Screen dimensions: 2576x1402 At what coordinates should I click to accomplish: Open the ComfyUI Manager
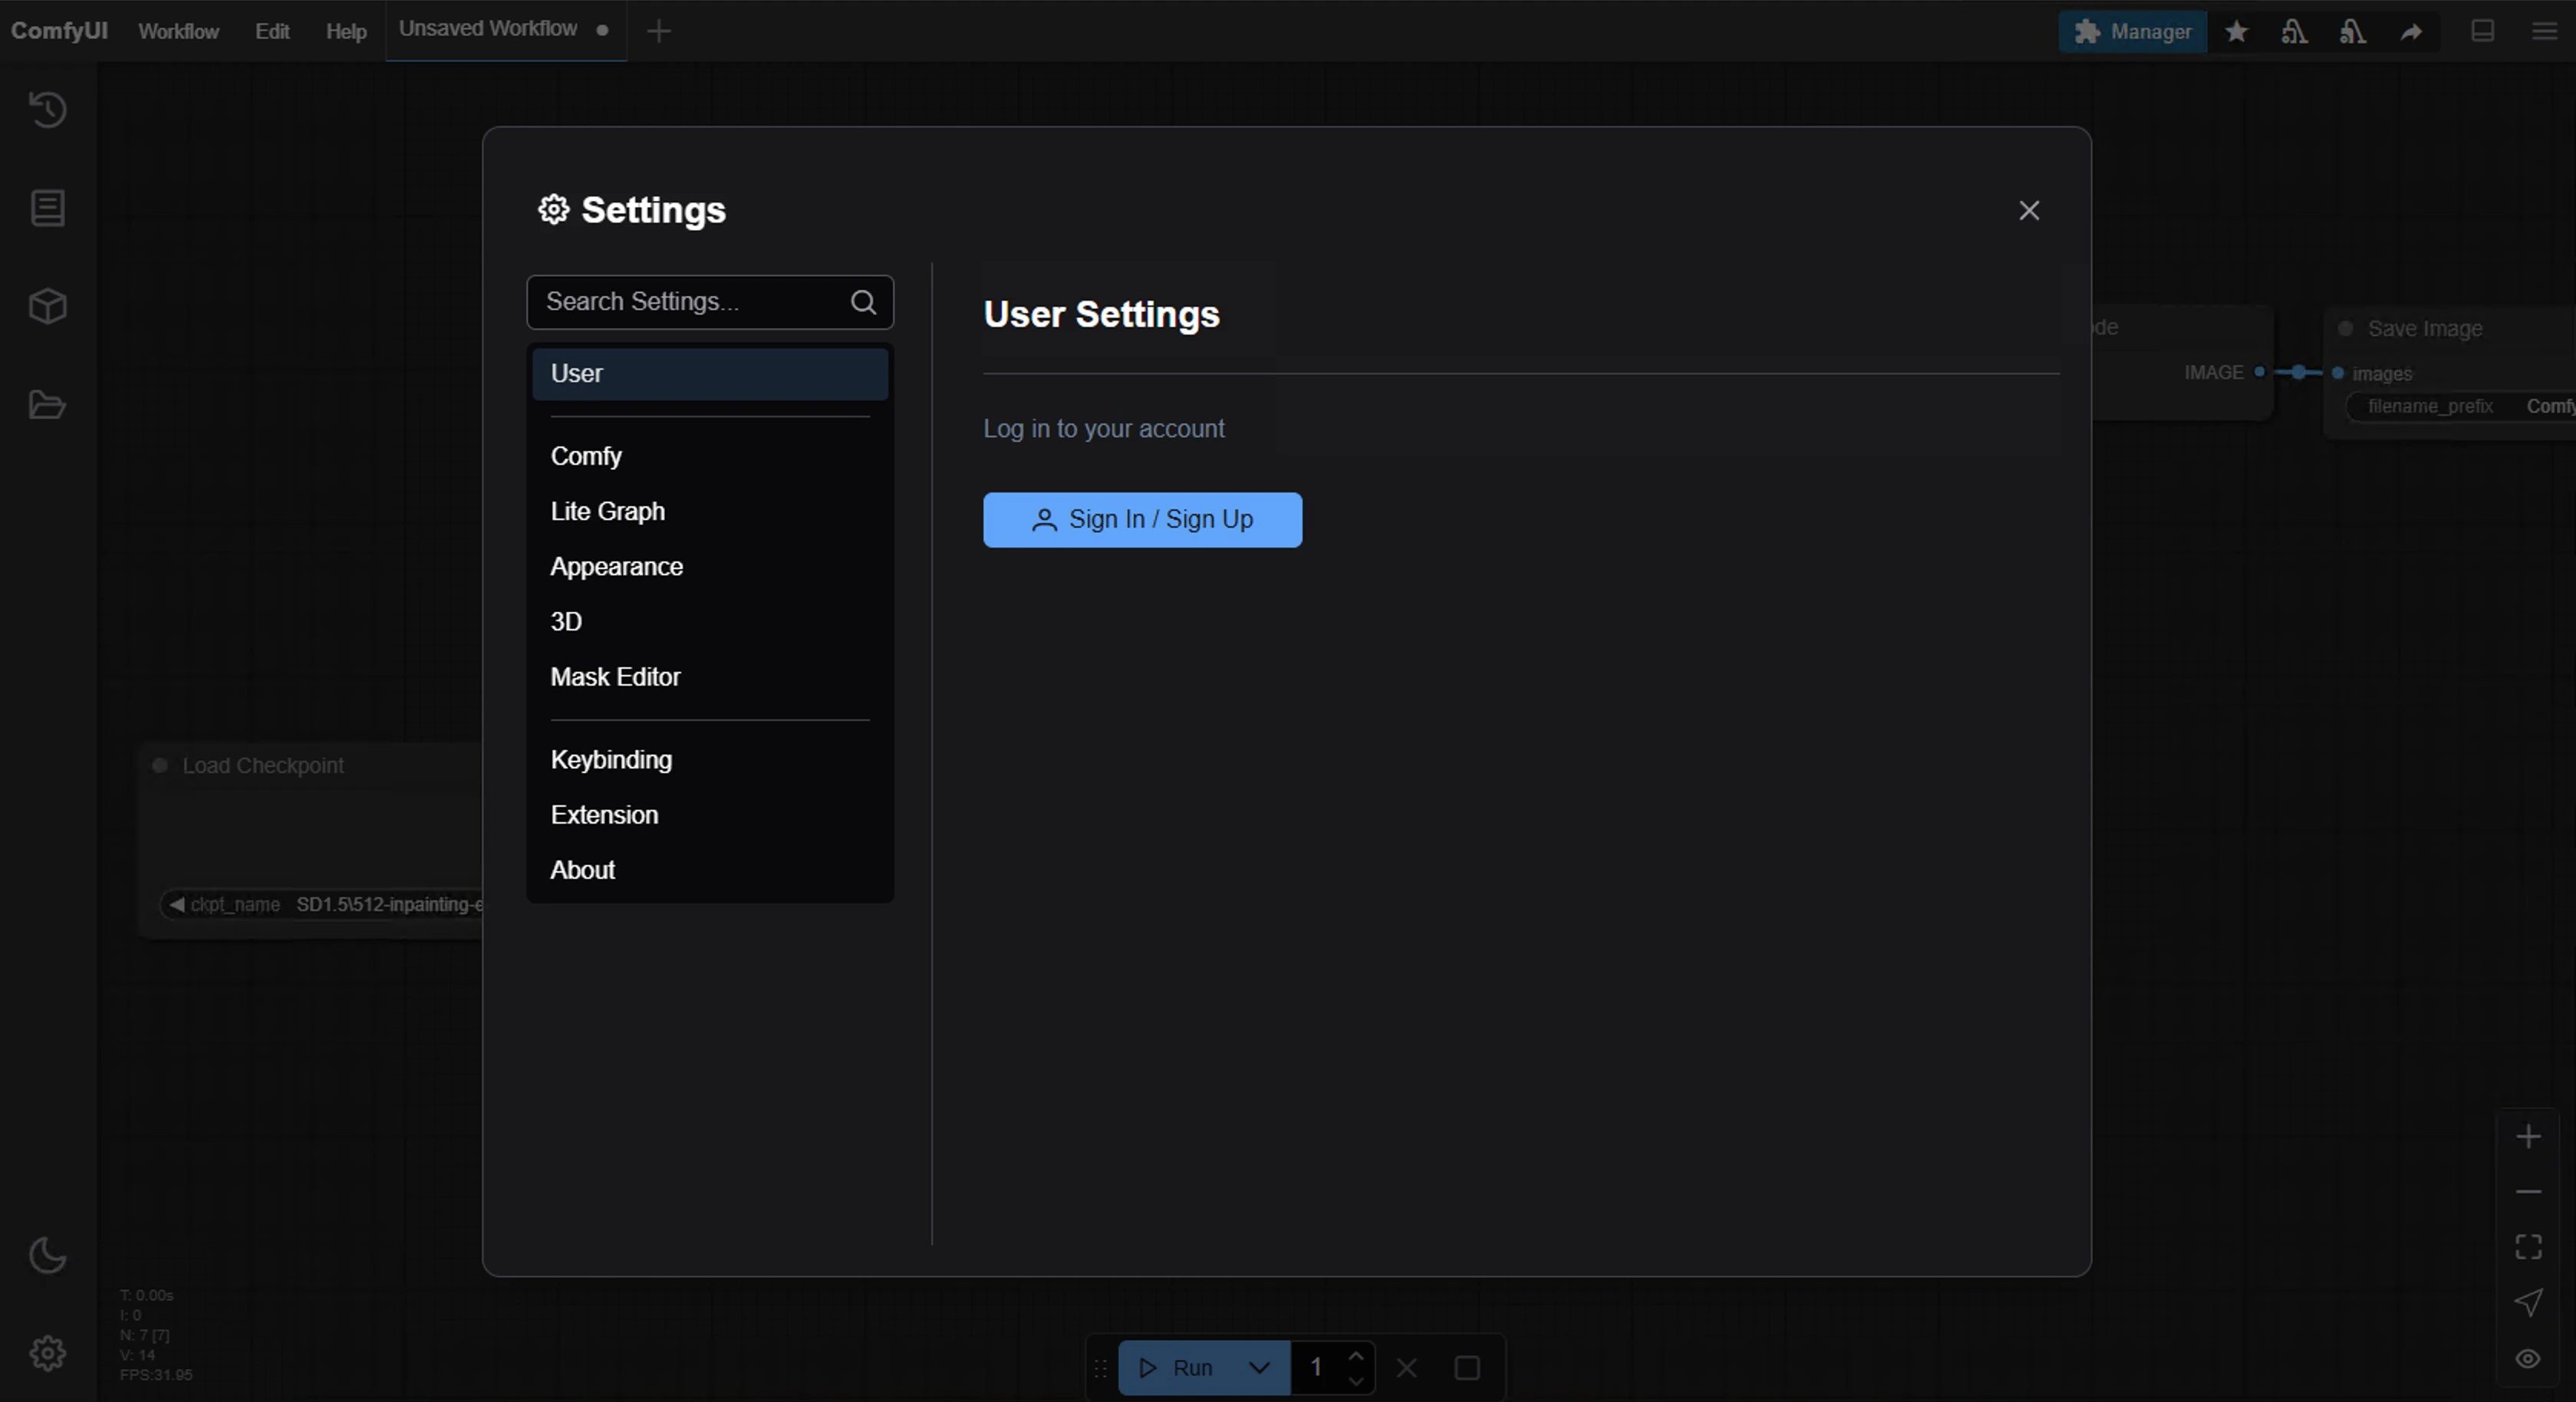(x=2133, y=31)
